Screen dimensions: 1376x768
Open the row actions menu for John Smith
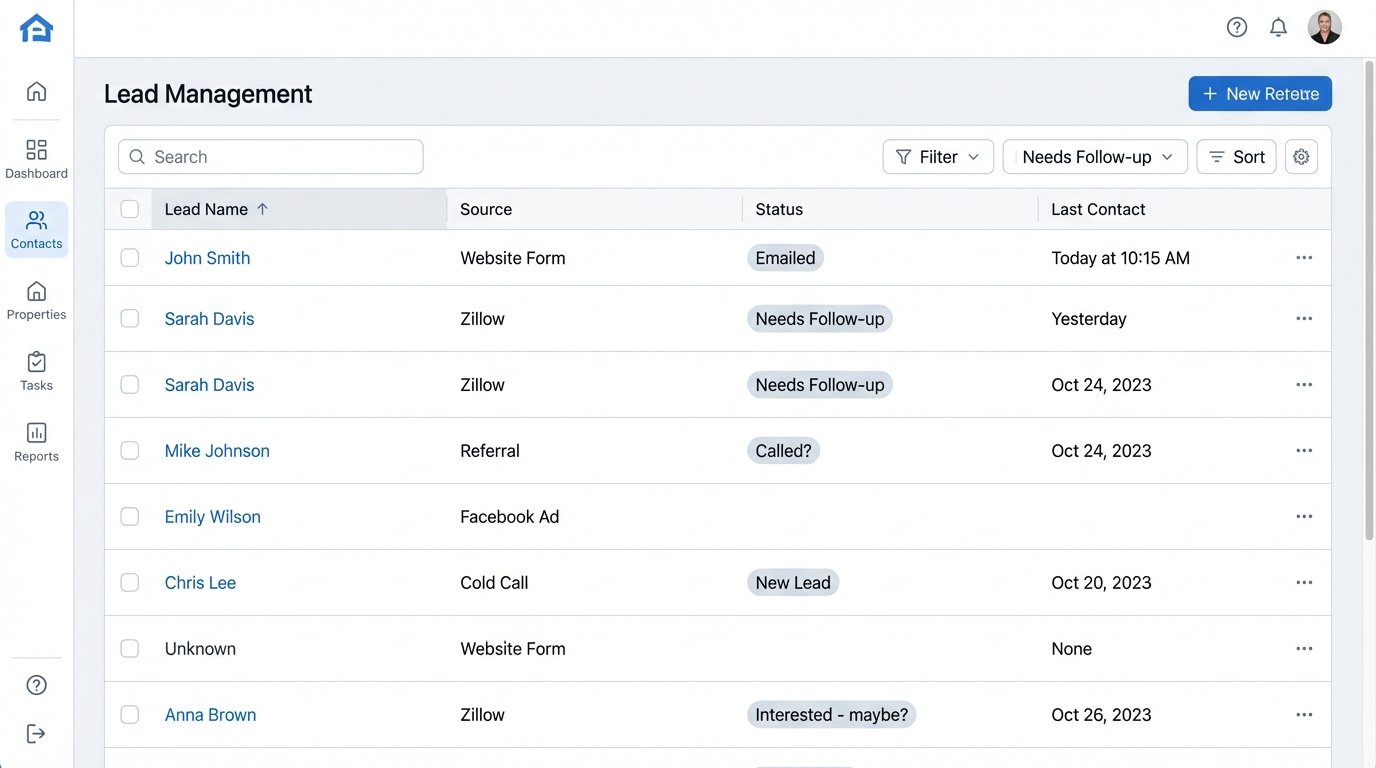coord(1303,257)
